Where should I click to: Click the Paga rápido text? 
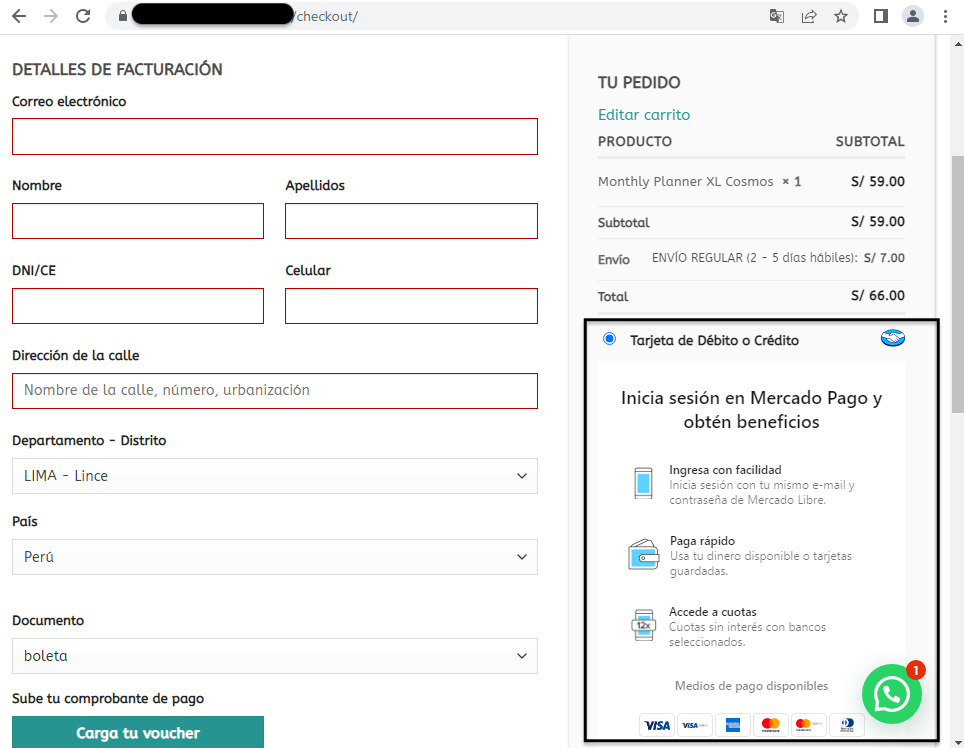click(x=702, y=541)
